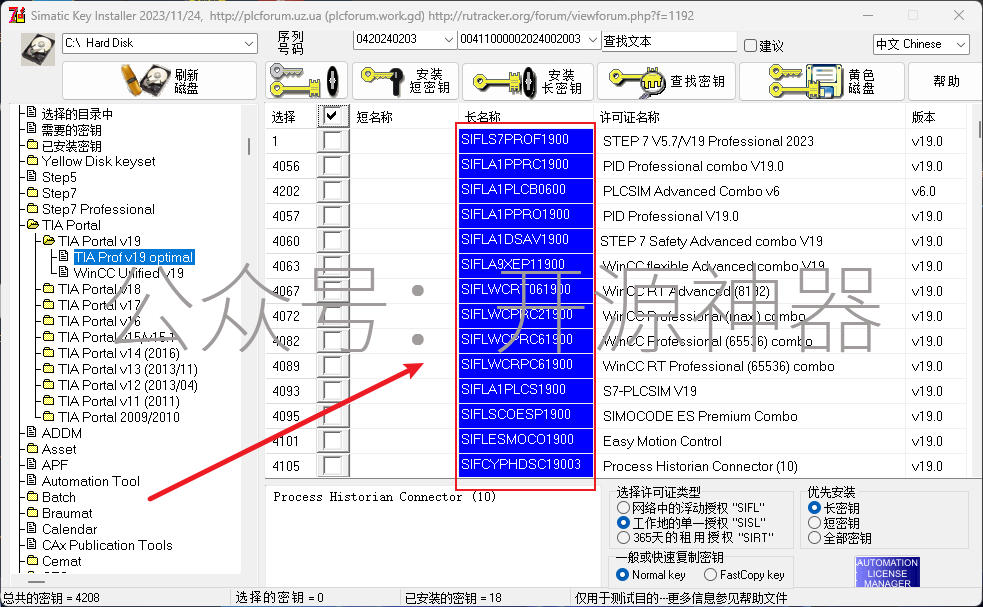Screen dimensions: 983x607
Task: Click the Simatic Key Installer title icon
Action: tap(17, 15)
